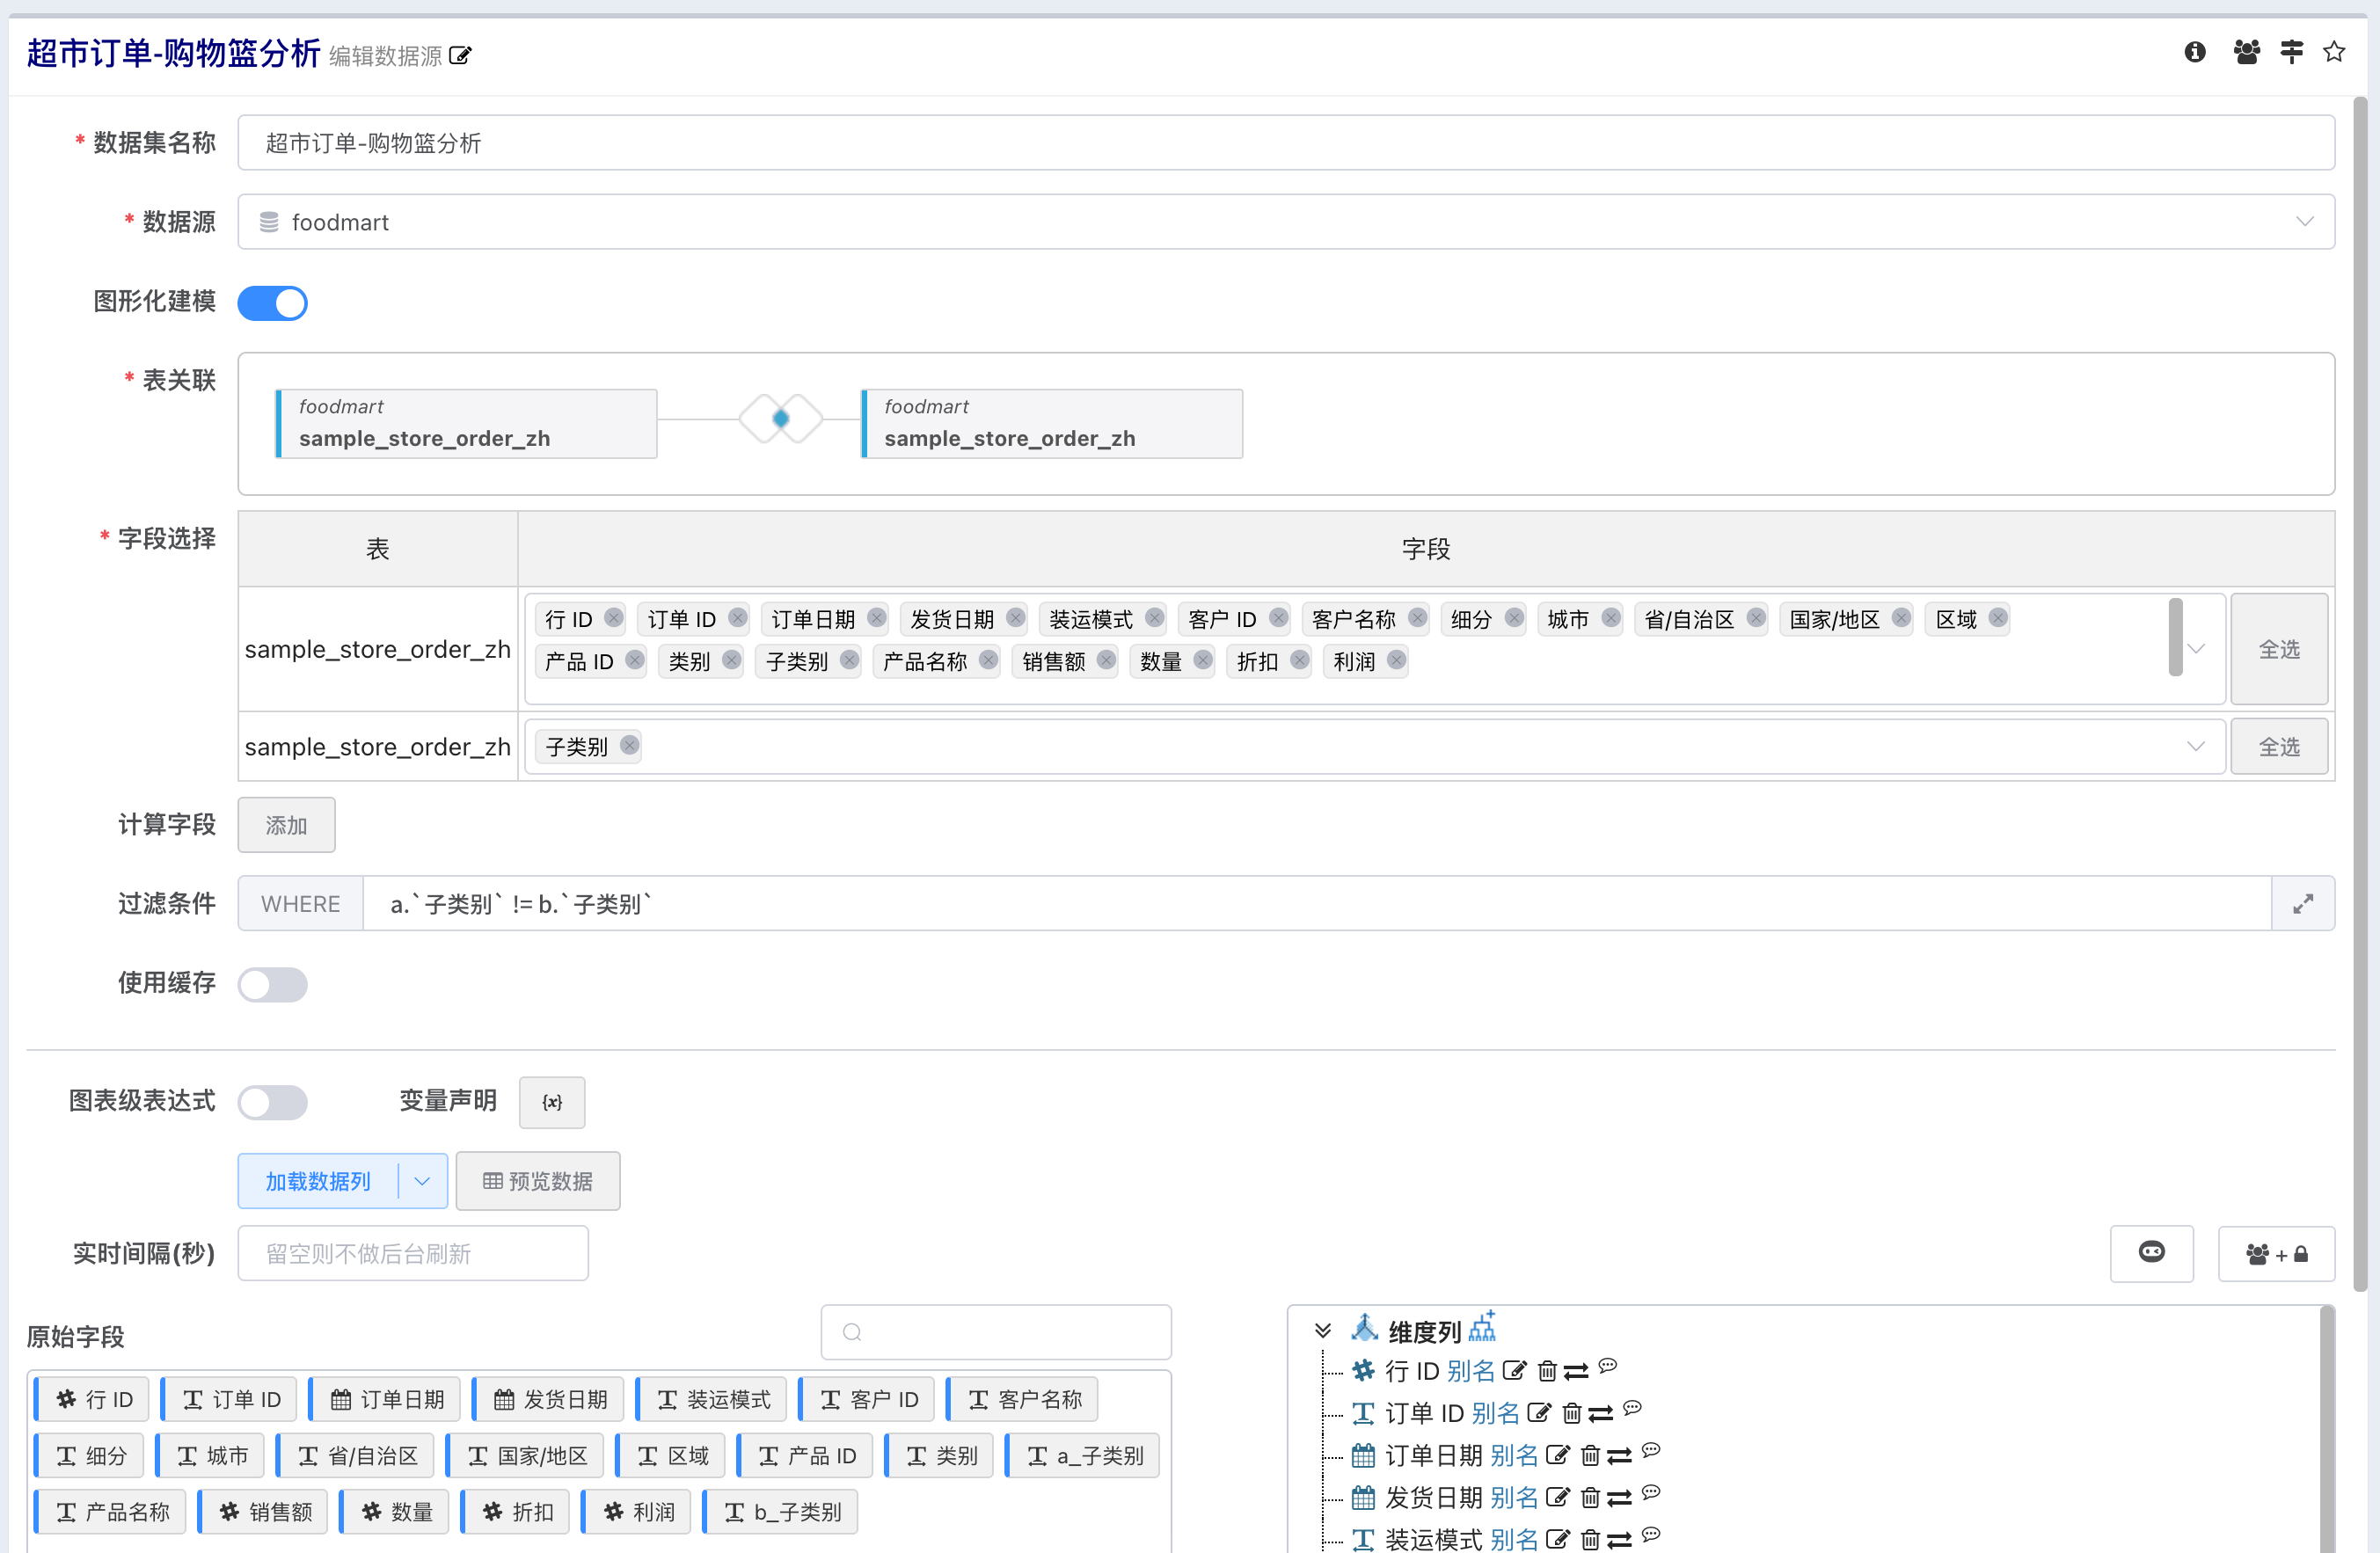Select the 销售额 raw field chip
Screen dimensions: 2380x1553
(x=263, y=1511)
